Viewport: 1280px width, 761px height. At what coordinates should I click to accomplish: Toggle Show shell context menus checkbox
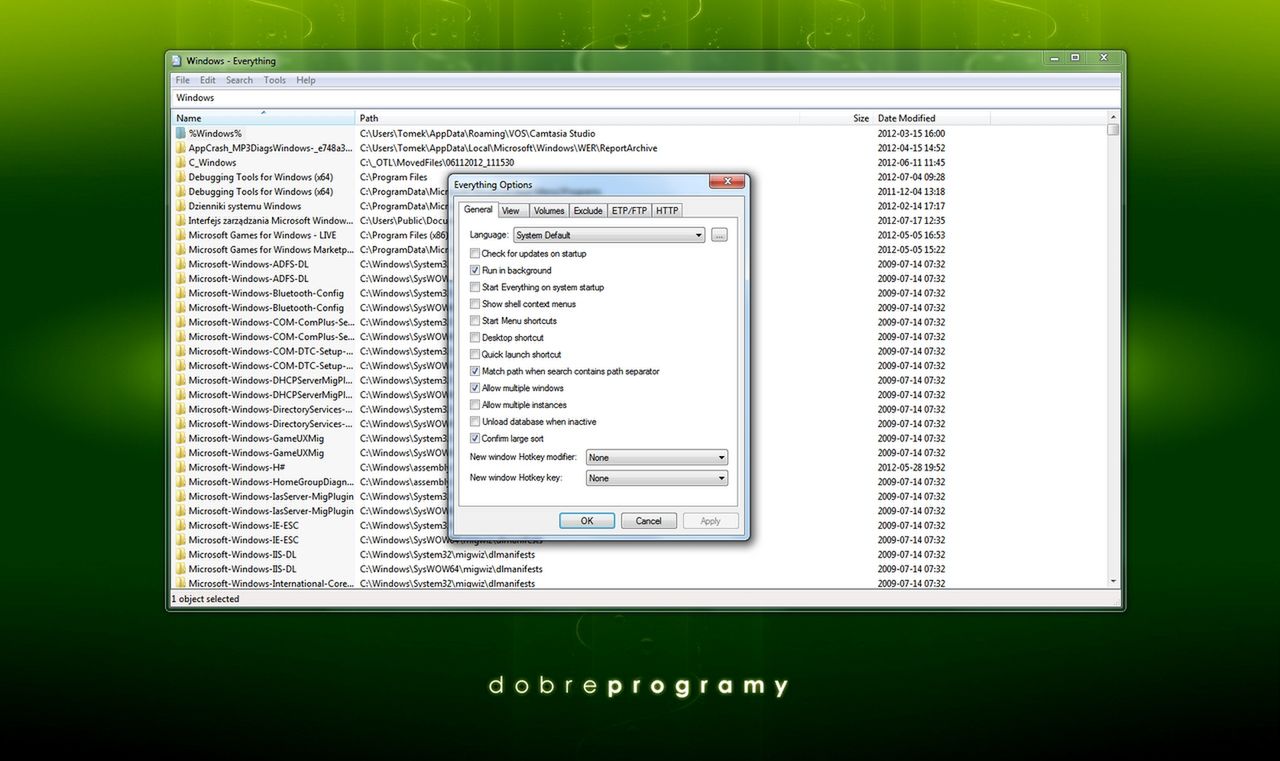click(475, 304)
